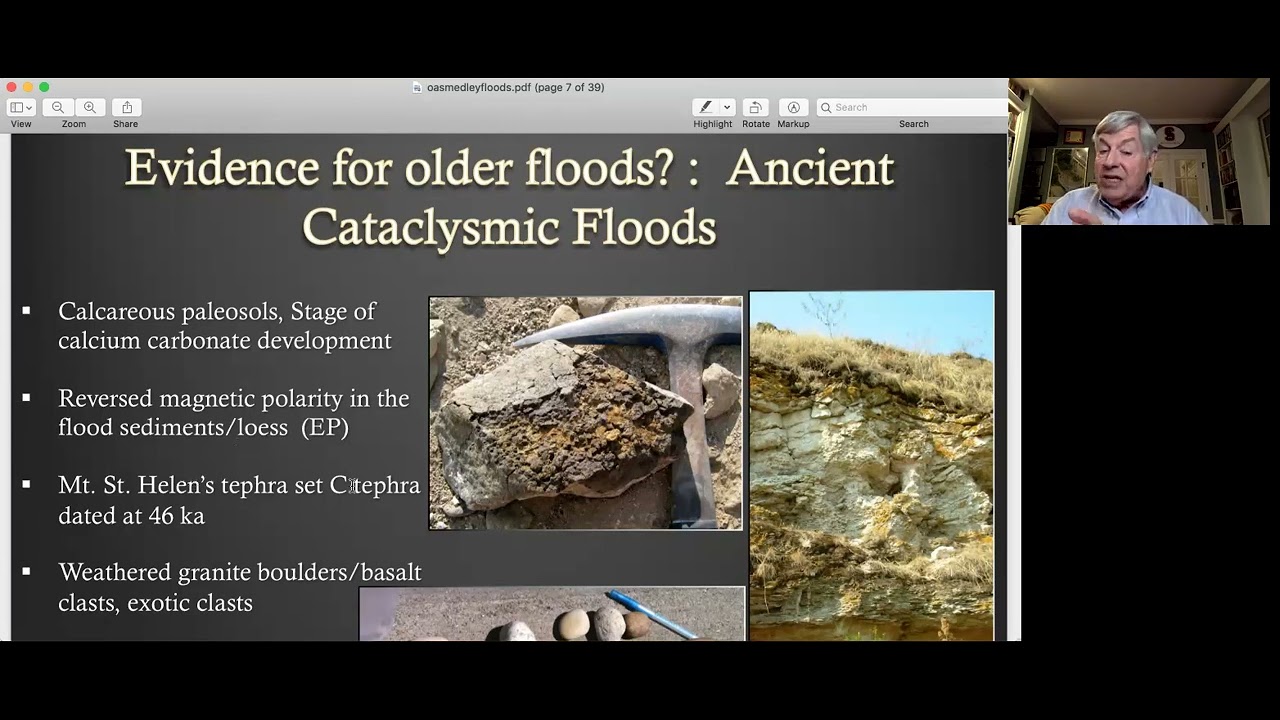This screenshot has height=720, width=1280.
Task: Click the rock hammer photo
Action: (586, 413)
